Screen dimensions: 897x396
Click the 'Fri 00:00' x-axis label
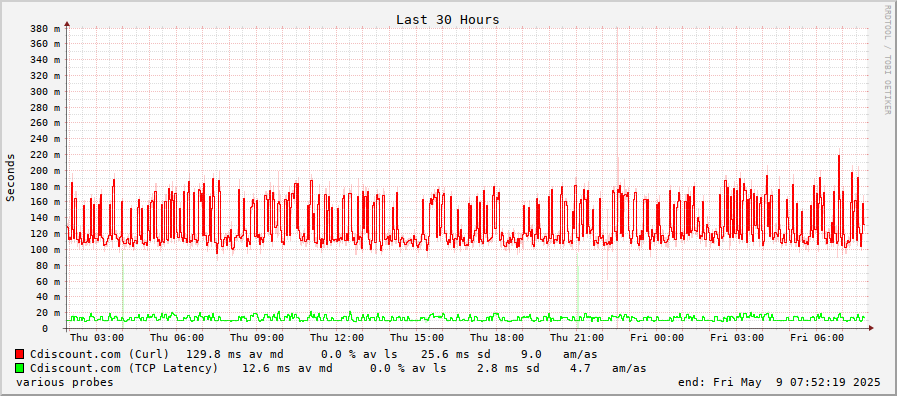[657, 338]
